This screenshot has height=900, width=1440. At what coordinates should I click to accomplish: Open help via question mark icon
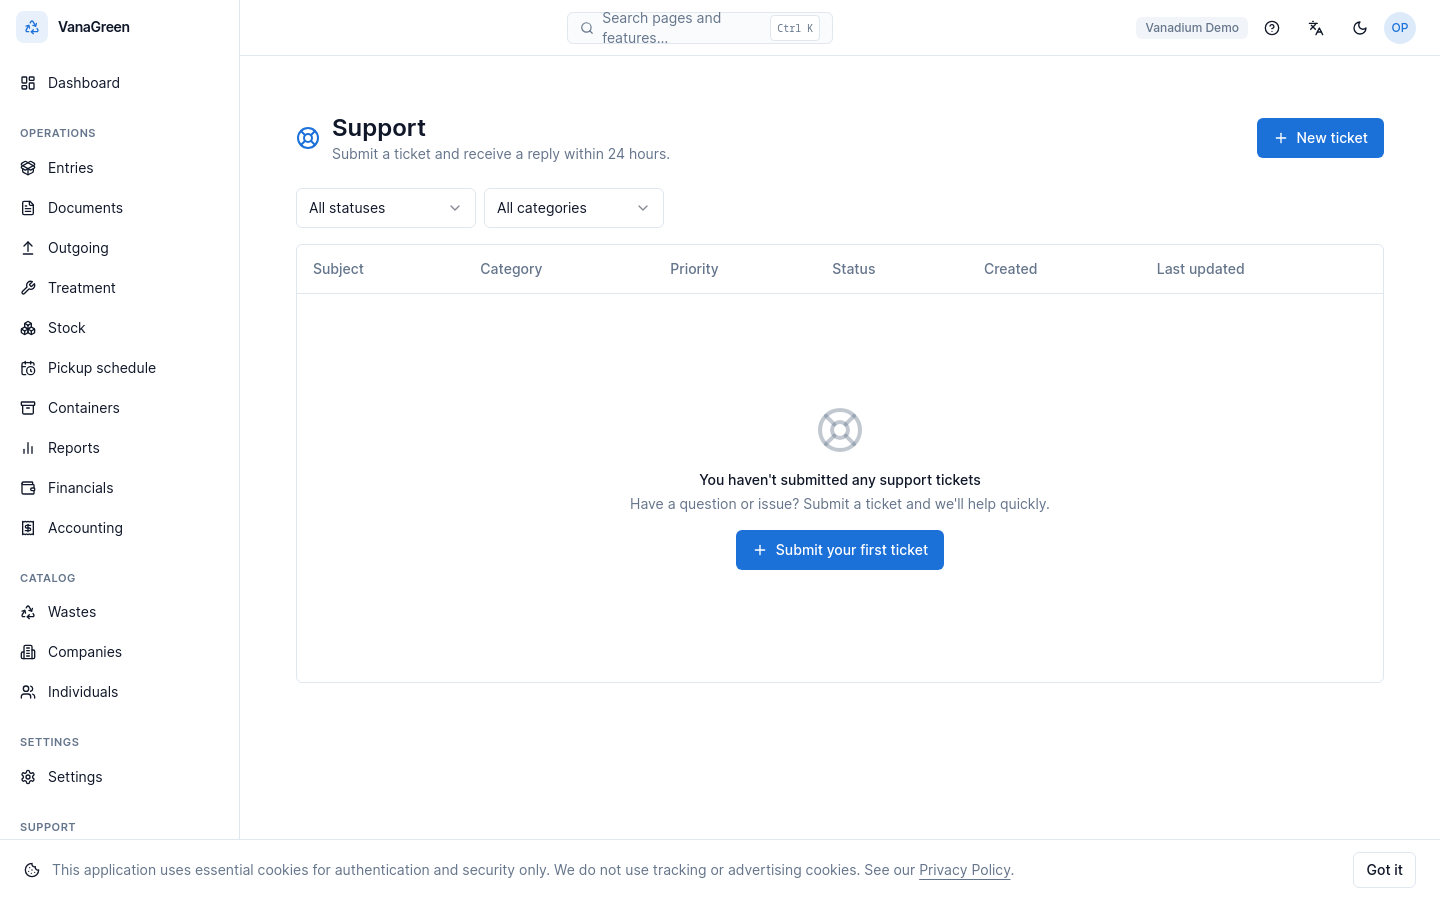point(1272,28)
